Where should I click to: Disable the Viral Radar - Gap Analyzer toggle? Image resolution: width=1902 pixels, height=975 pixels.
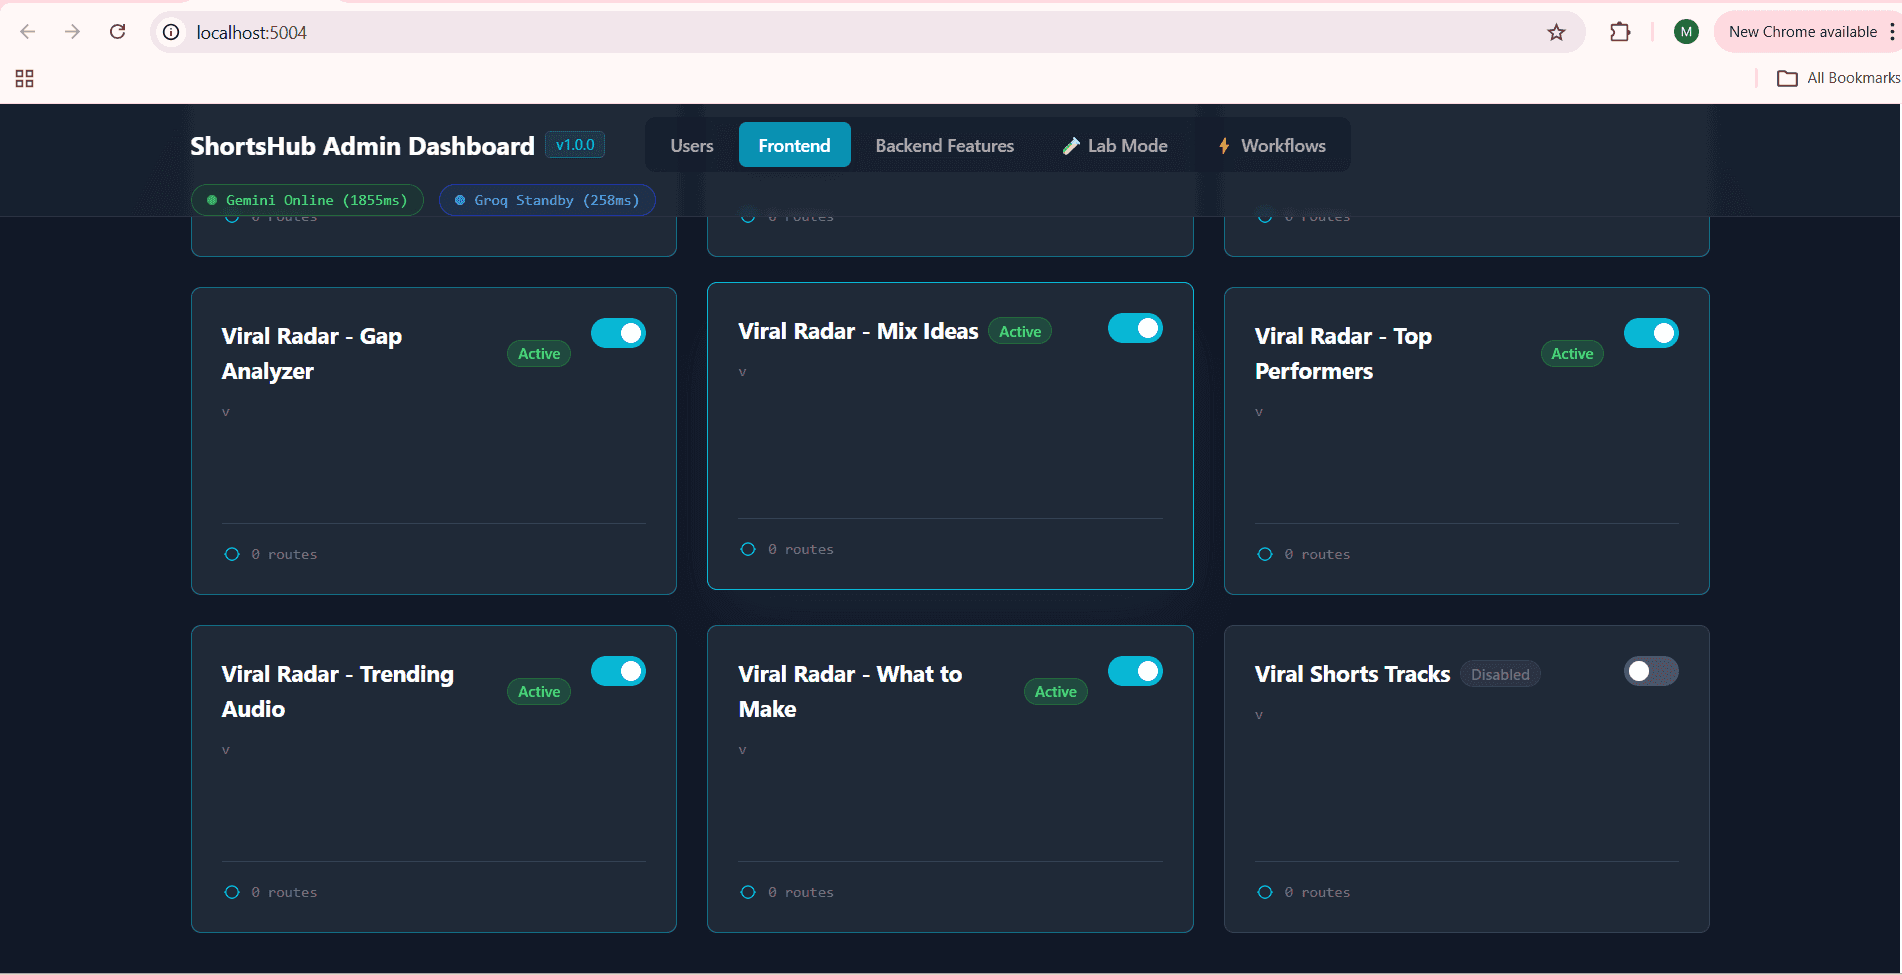(x=618, y=333)
